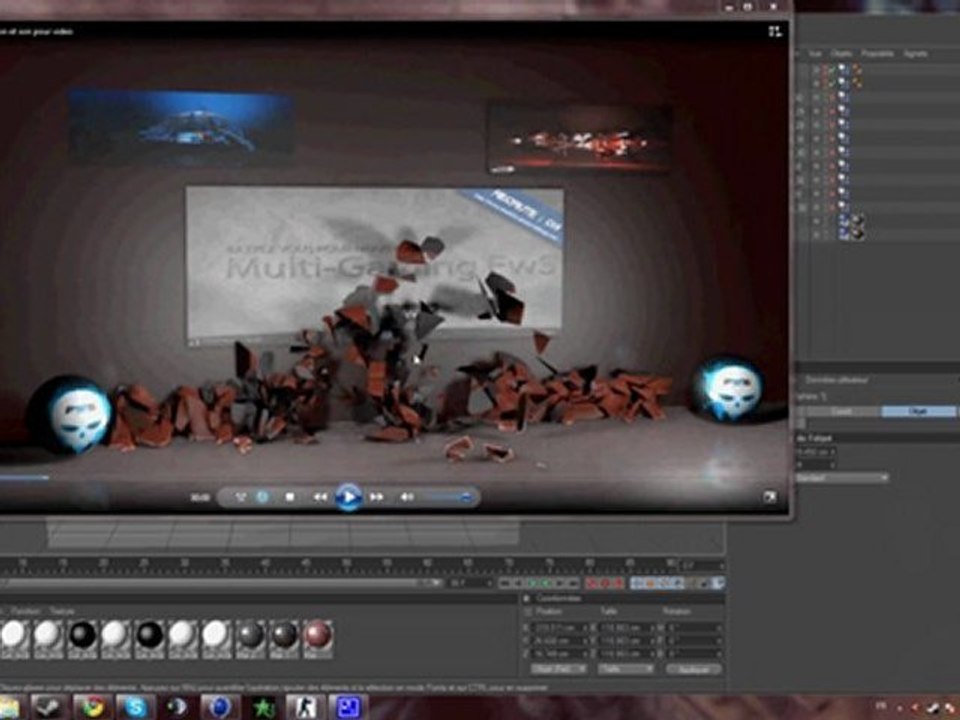Open the Fonction menu in material manager
Screen dimensions: 960x720
26,611
